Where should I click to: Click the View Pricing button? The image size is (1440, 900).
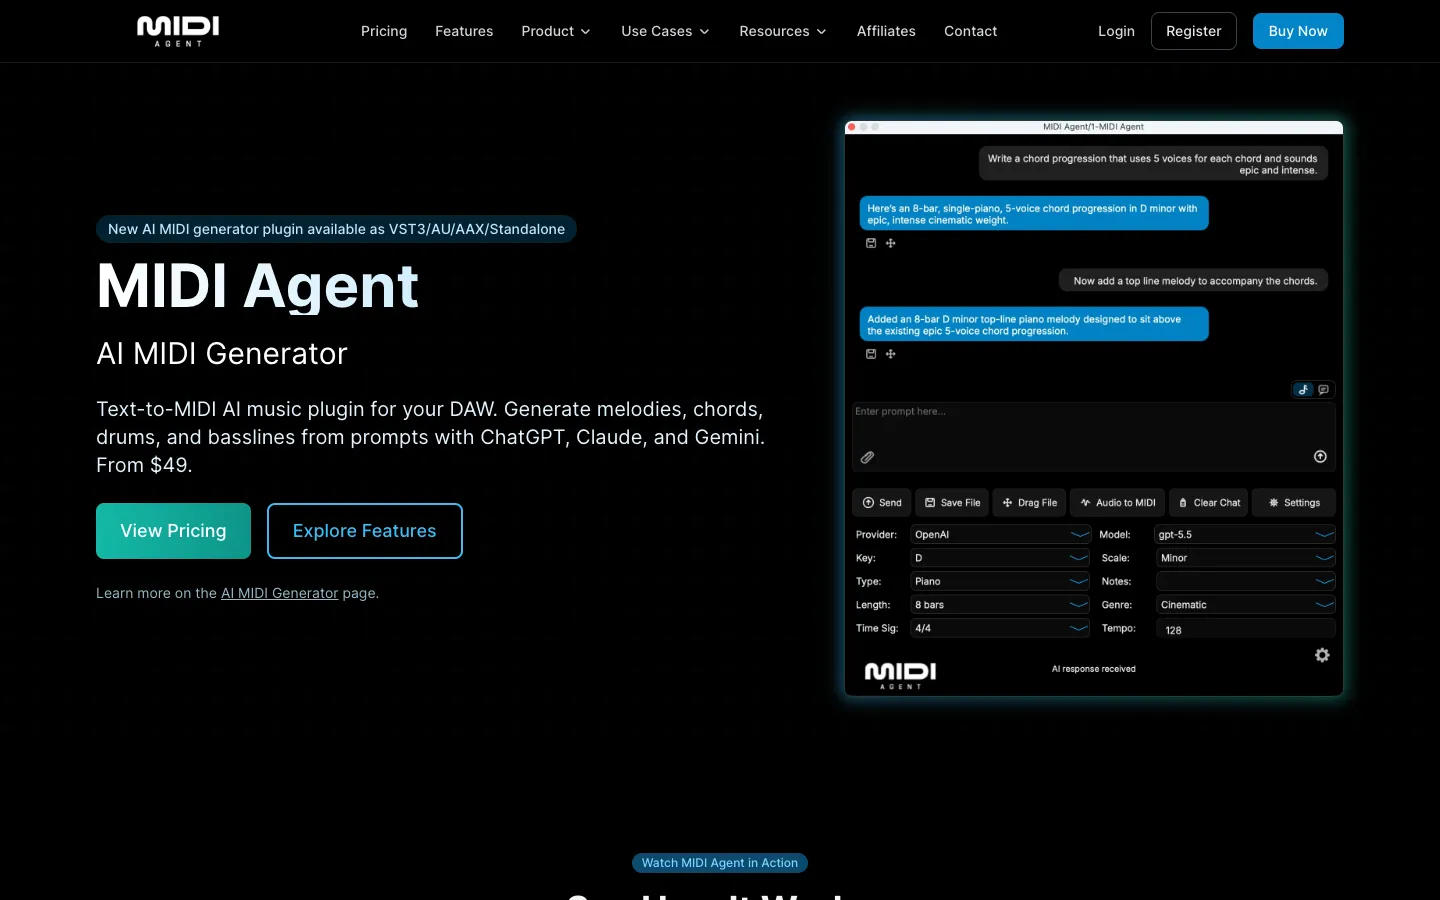[173, 531]
